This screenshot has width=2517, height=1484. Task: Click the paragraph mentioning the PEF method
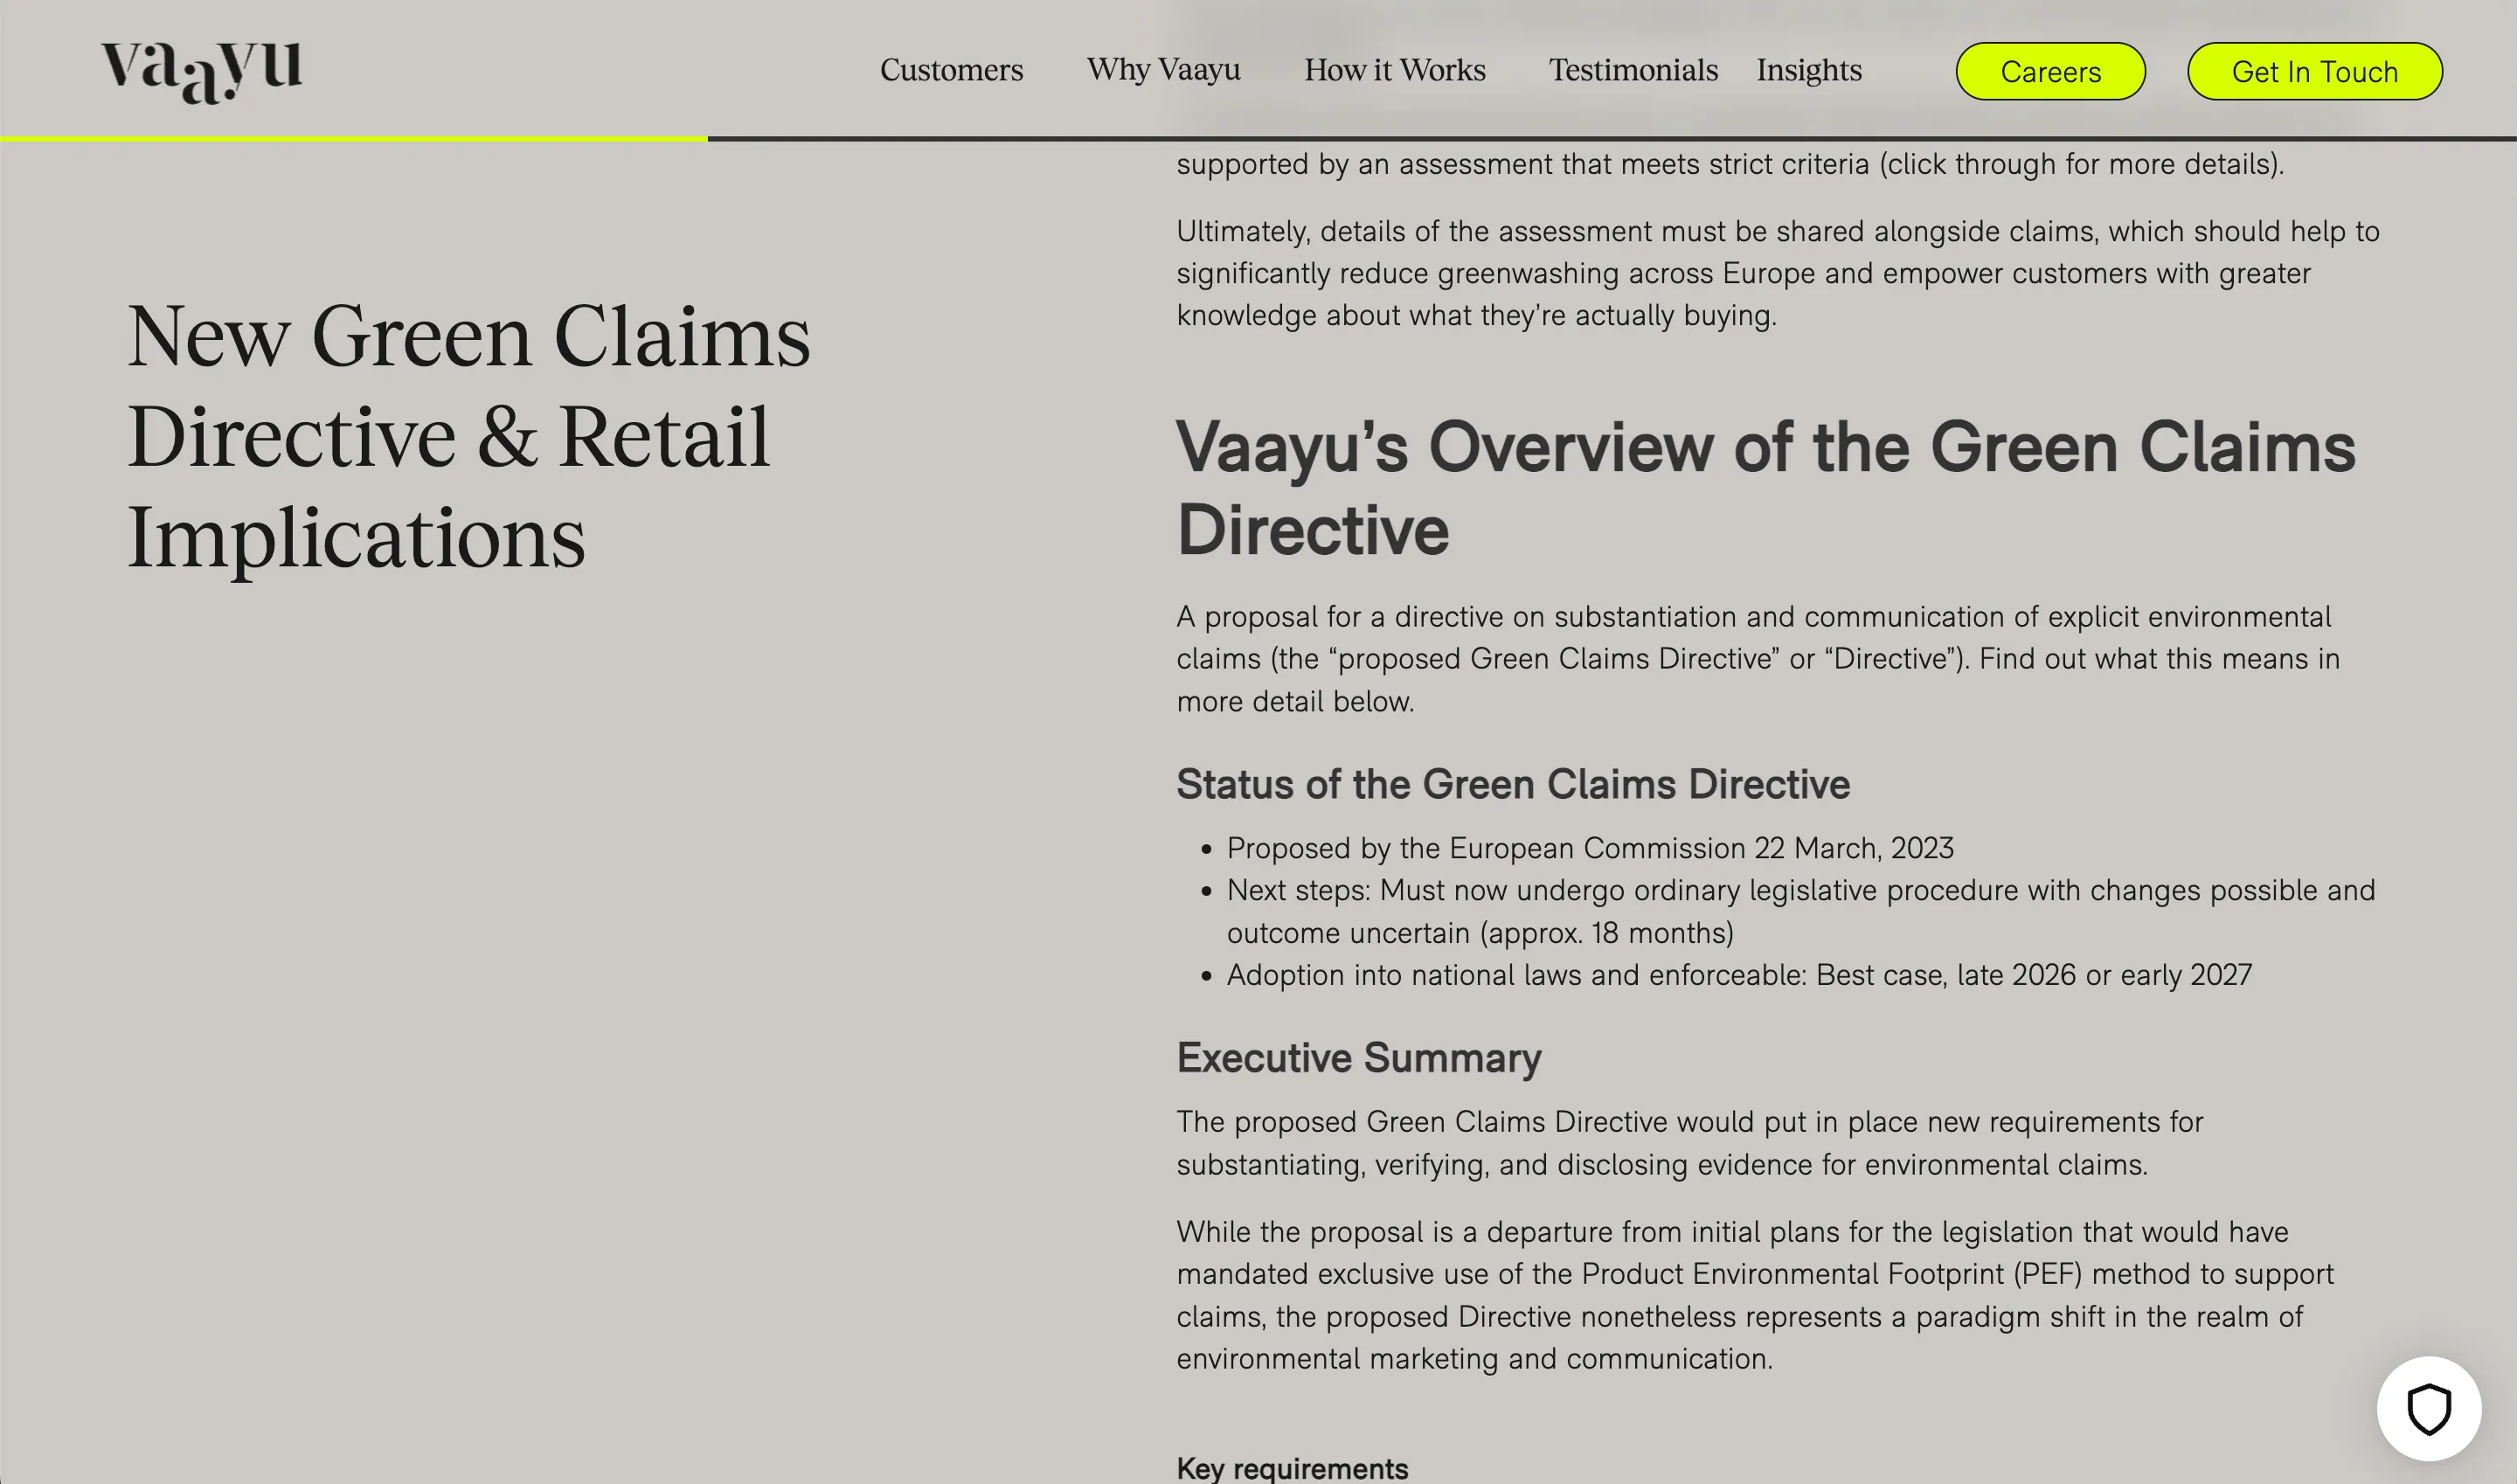click(x=1754, y=1294)
